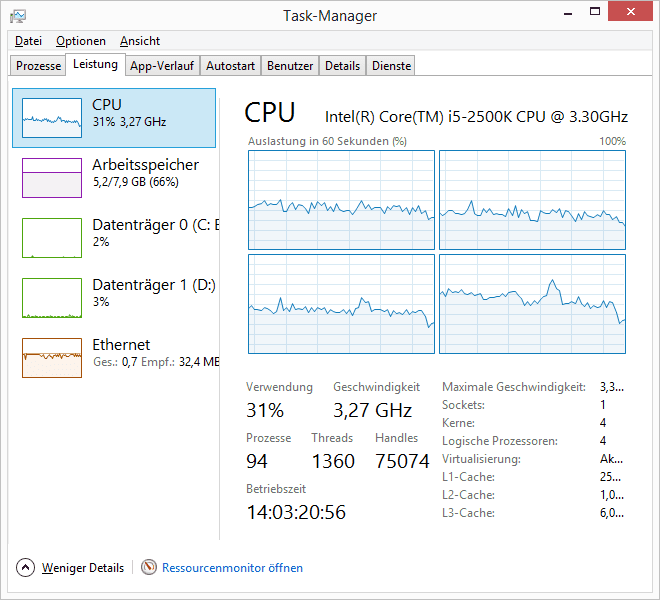Open the Datenträger 0 (C:) thumbnail
666x605 pixels.
point(52,238)
